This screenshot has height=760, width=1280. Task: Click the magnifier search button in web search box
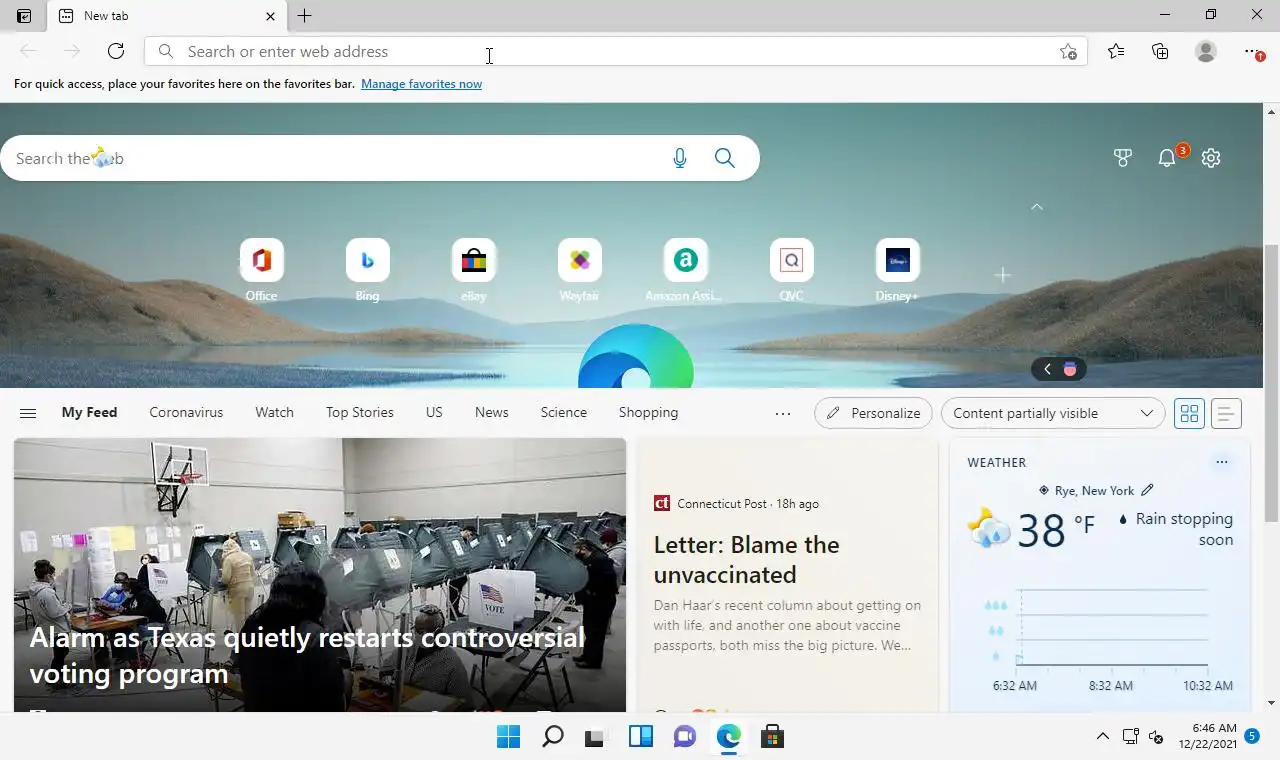pyautogui.click(x=725, y=158)
